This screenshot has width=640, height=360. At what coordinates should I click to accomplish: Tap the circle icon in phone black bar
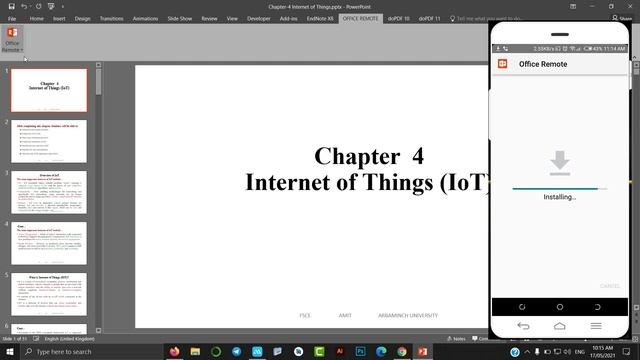pyautogui.click(x=560, y=307)
